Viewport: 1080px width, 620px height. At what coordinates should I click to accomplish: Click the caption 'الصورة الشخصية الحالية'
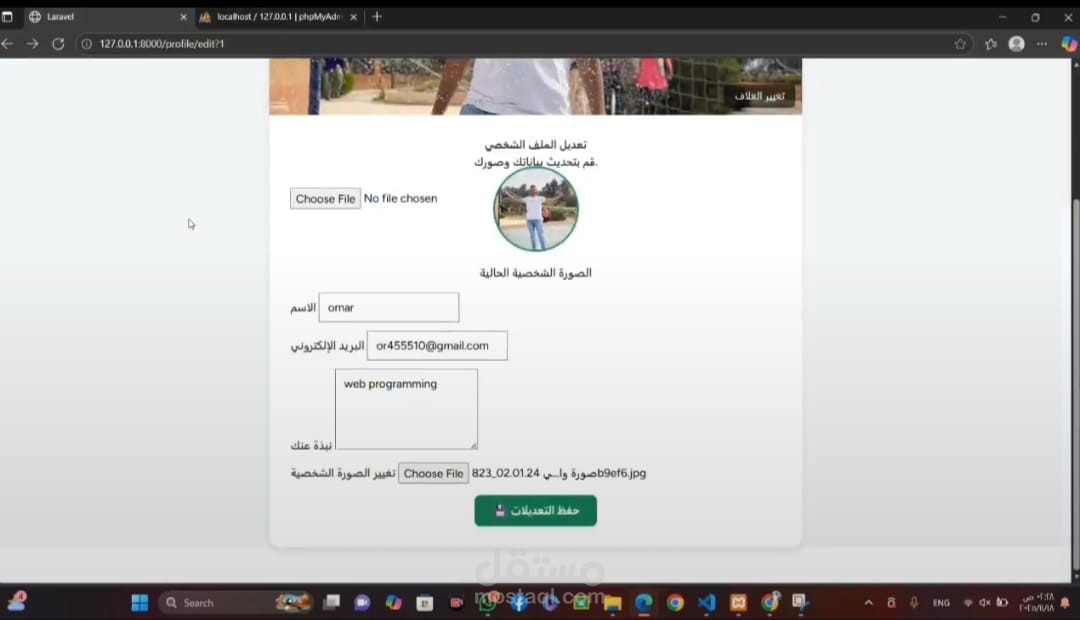click(x=535, y=273)
